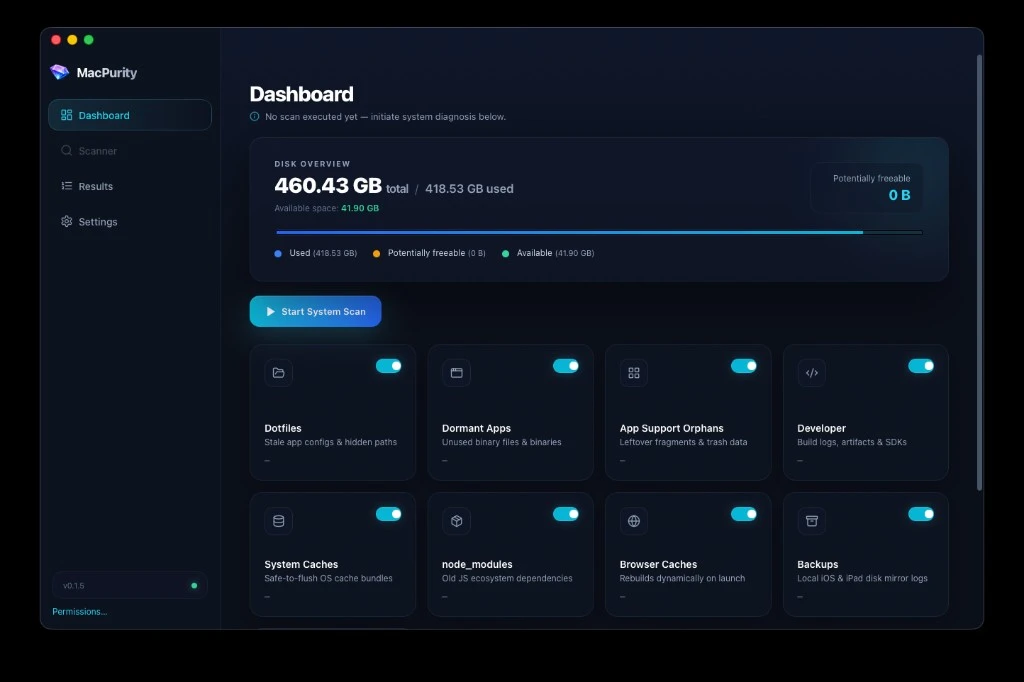Toggle the node_modules switch
The width and height of the screenshot is (1024, 682).
coord(566,514)
